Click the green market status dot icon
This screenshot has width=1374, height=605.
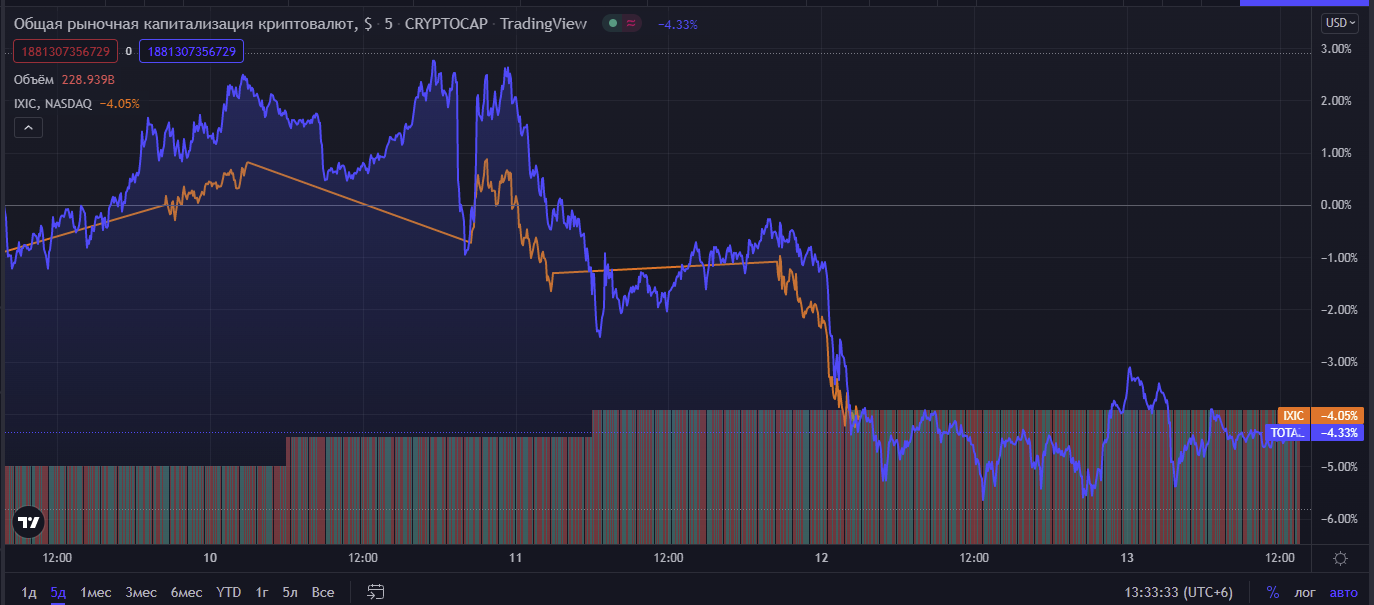coord(611,24)
